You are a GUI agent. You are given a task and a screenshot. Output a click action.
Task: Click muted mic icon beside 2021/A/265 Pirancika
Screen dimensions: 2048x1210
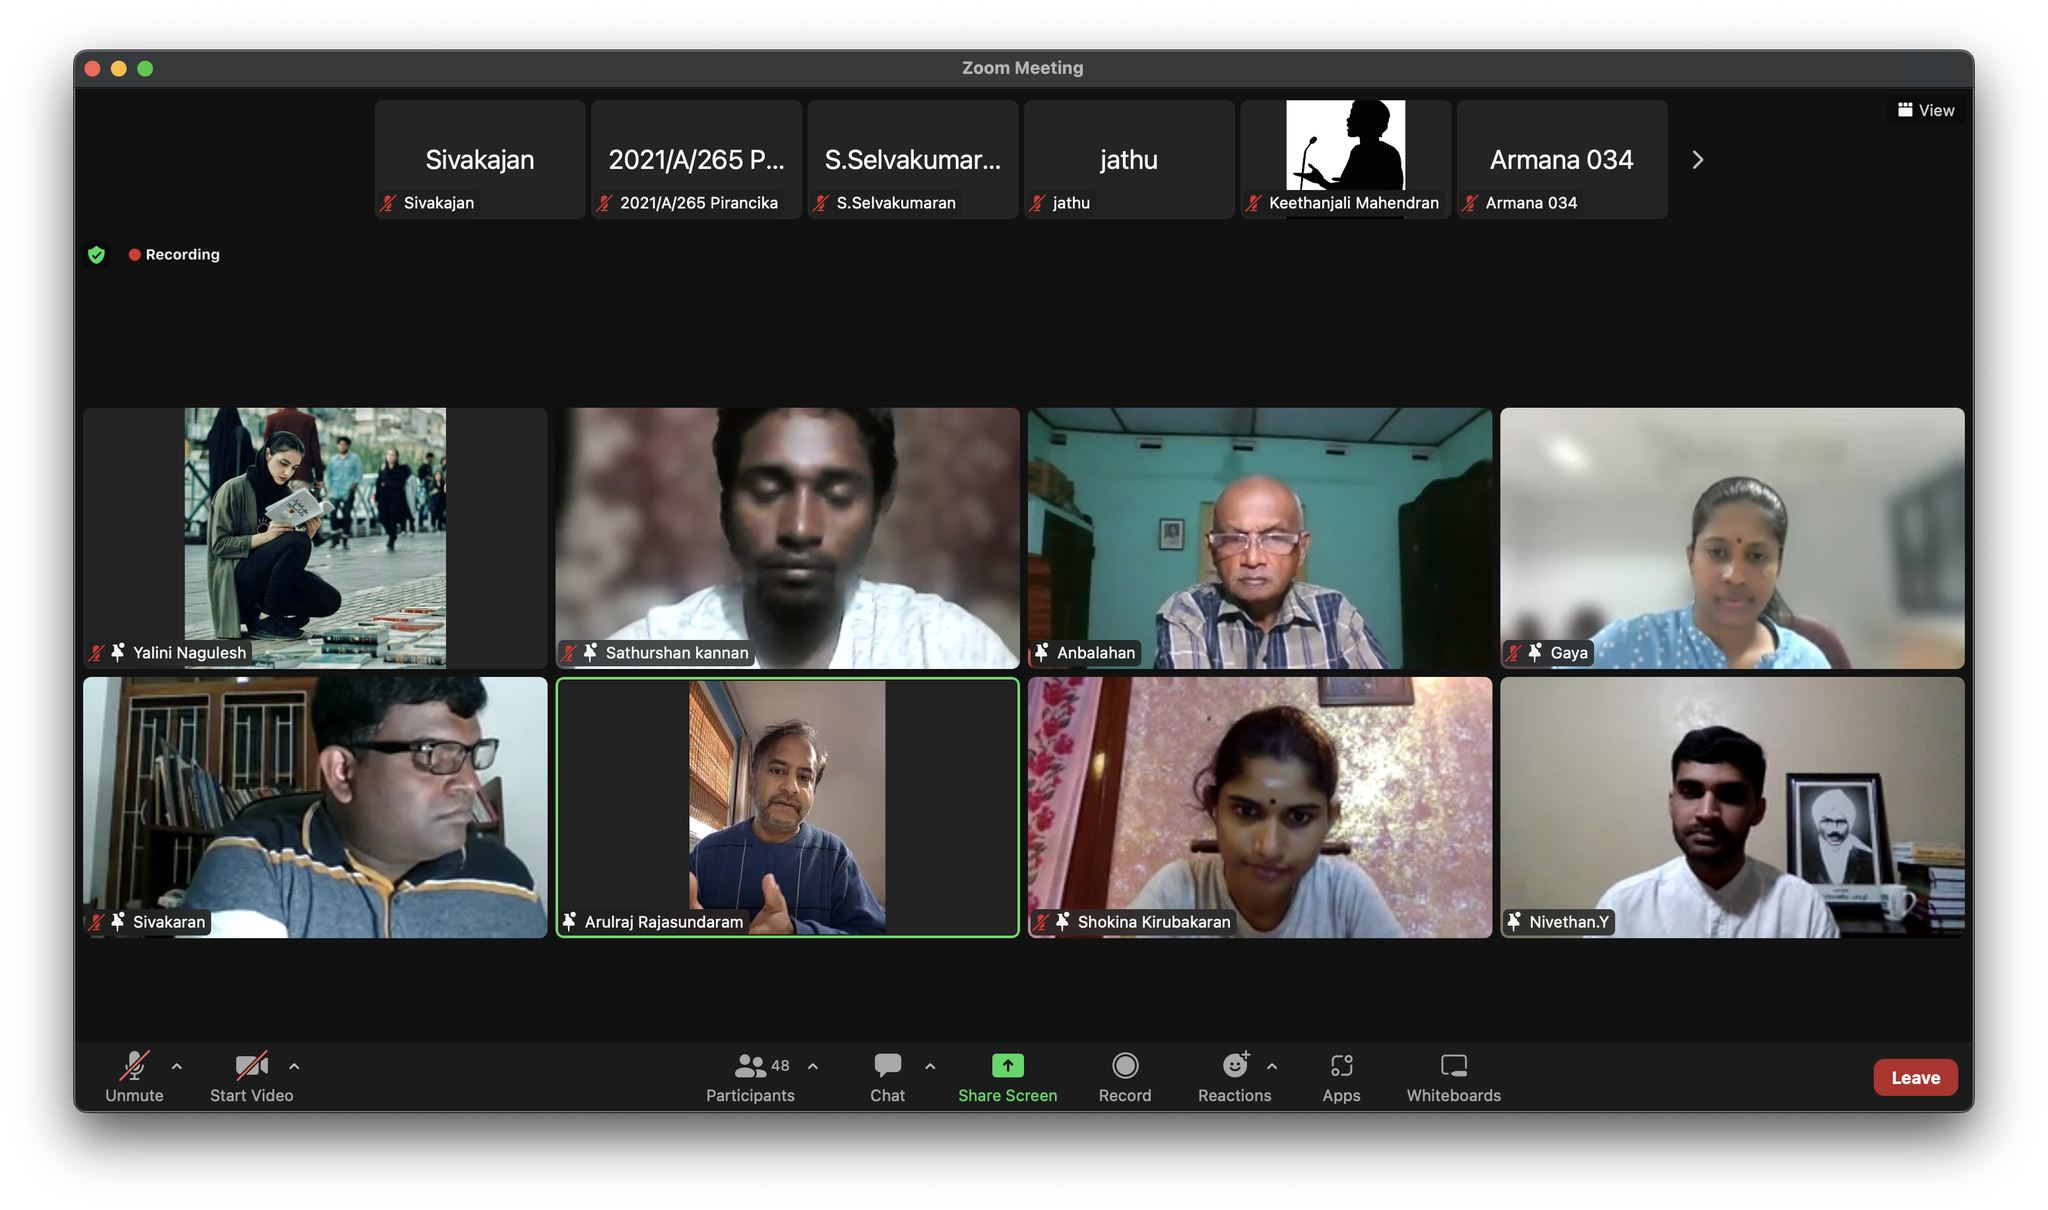coord(604,203)
